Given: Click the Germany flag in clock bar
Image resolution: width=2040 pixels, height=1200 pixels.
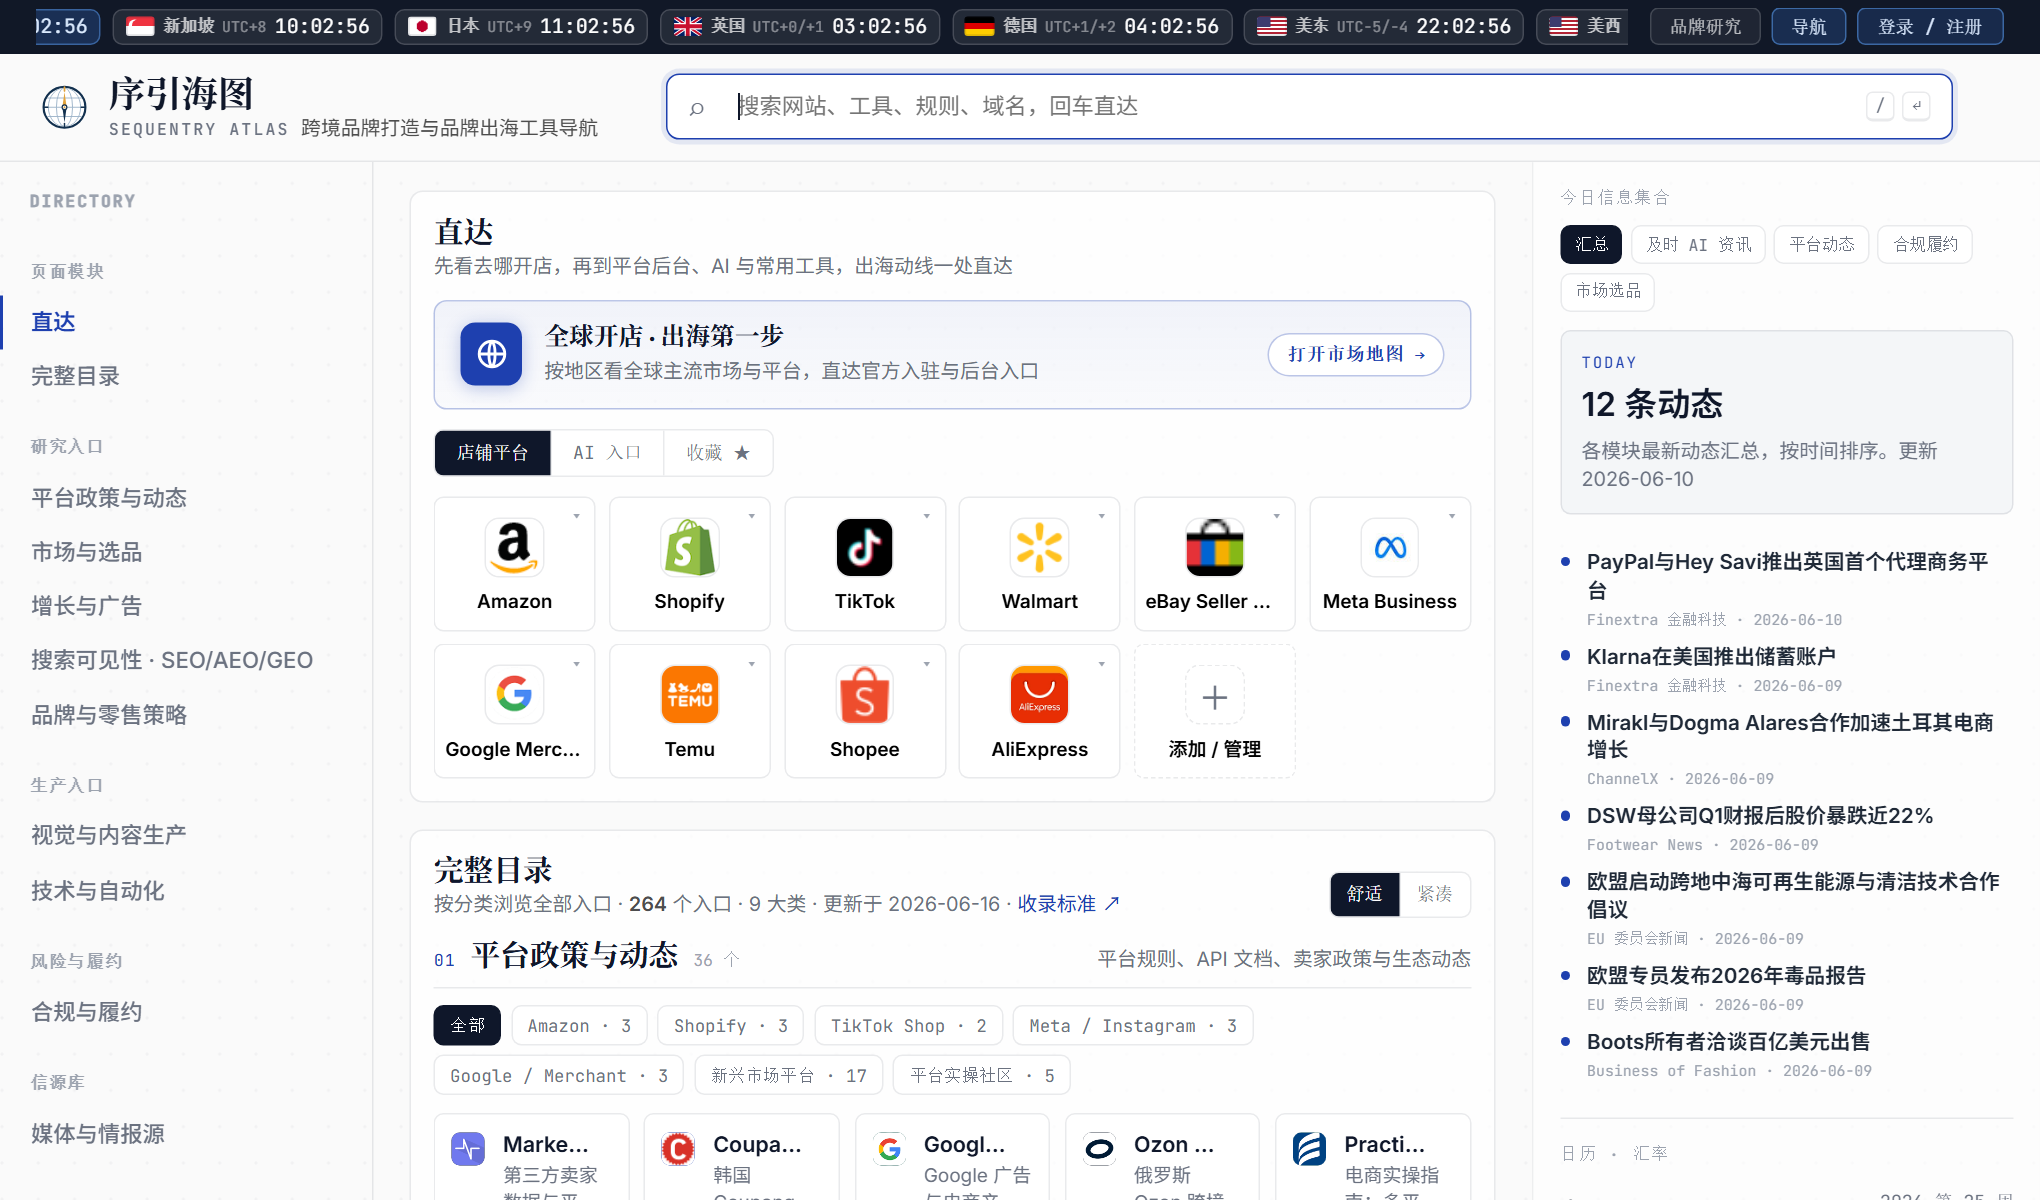Looking at the screenshot, I should 979,26.
